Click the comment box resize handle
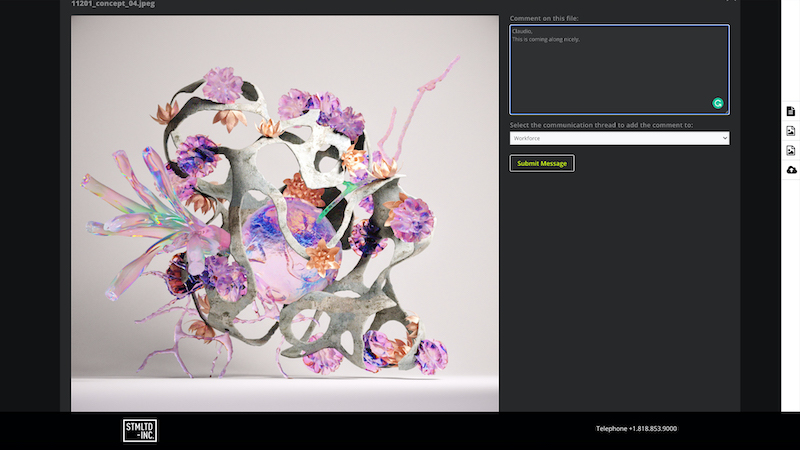The width and height of the screenshot is (800, 450). tap(726, 112)
